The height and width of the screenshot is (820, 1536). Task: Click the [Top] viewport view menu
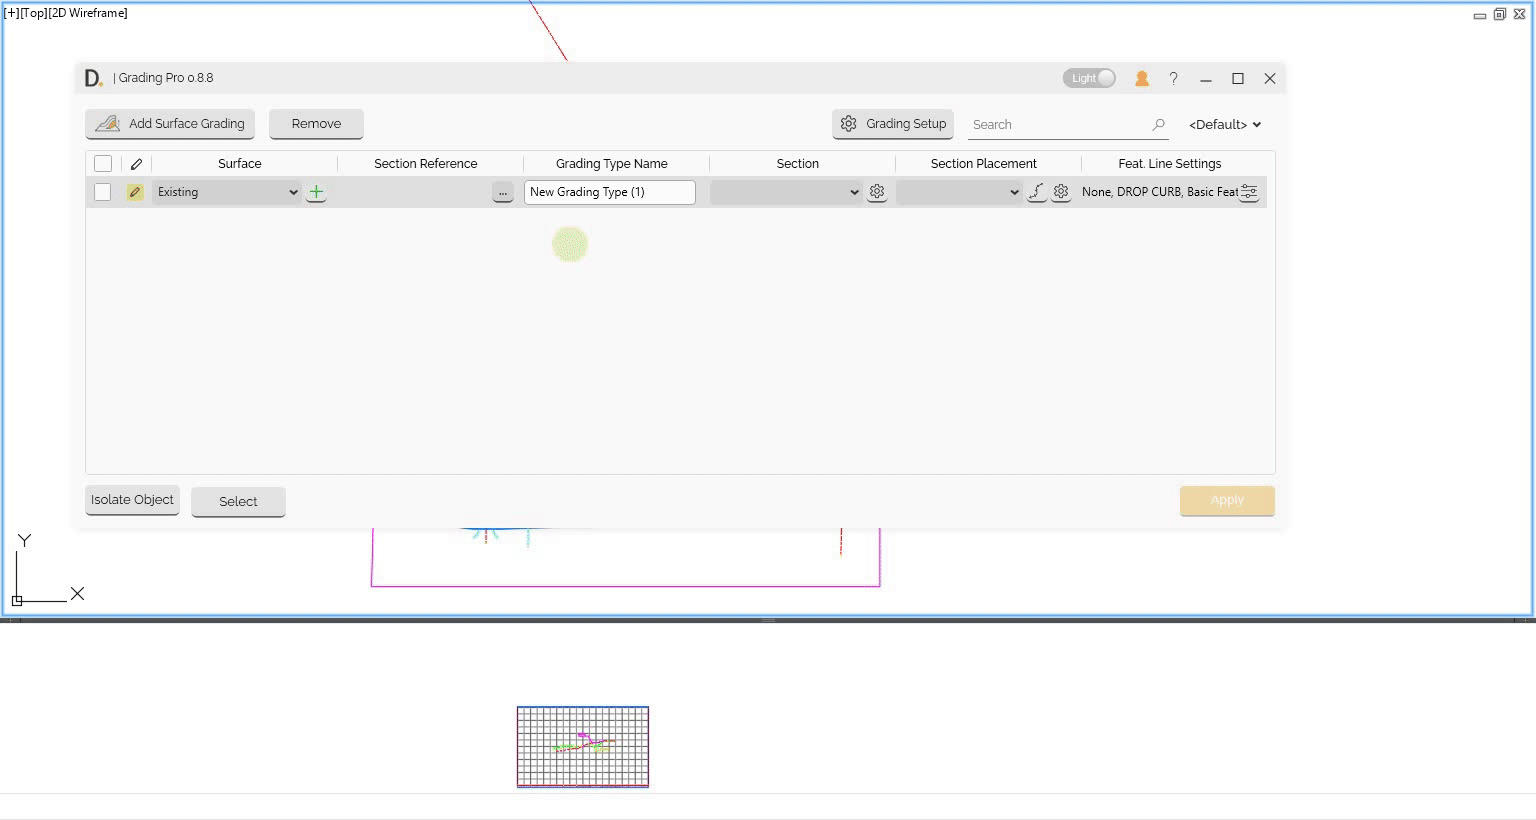(33, 13)
